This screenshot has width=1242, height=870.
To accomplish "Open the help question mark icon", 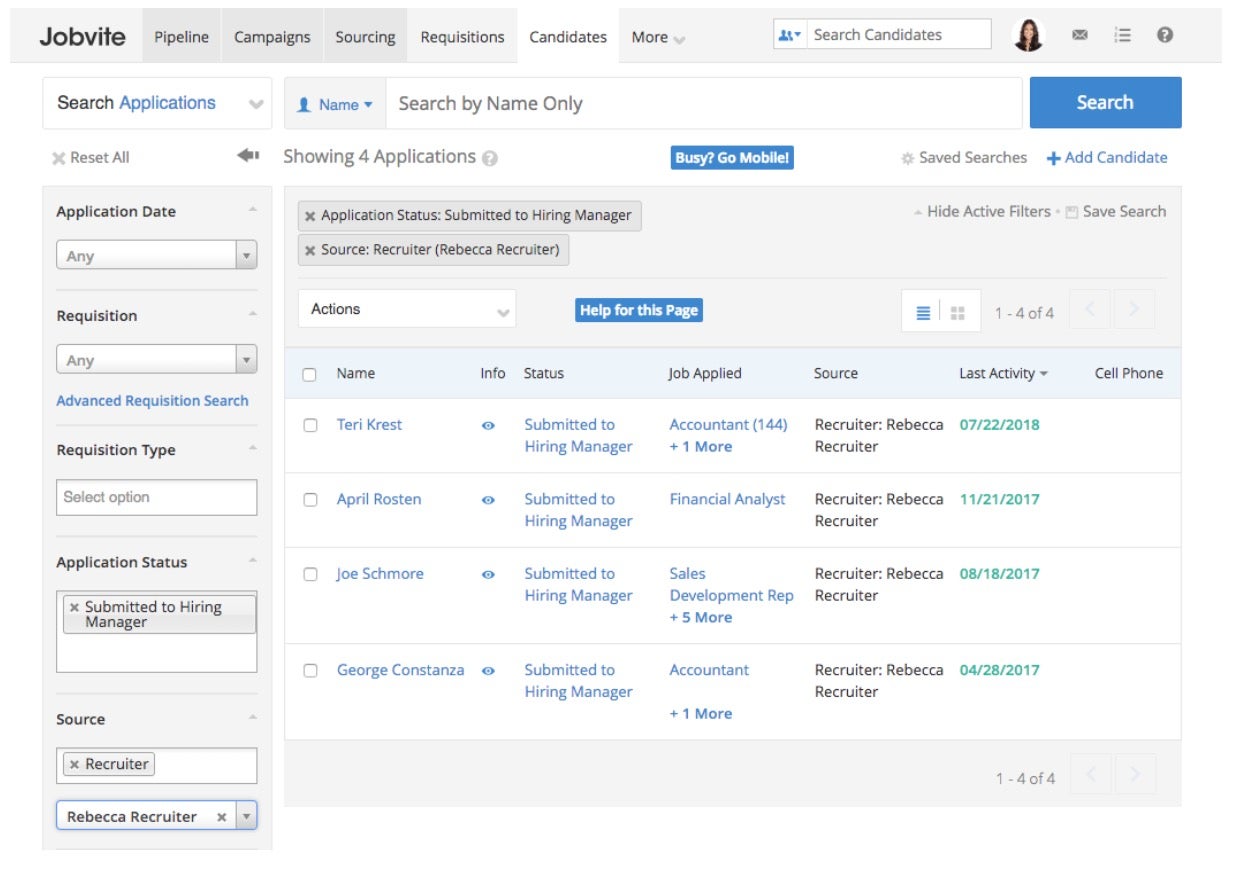I will click(x=1164, y=35).
